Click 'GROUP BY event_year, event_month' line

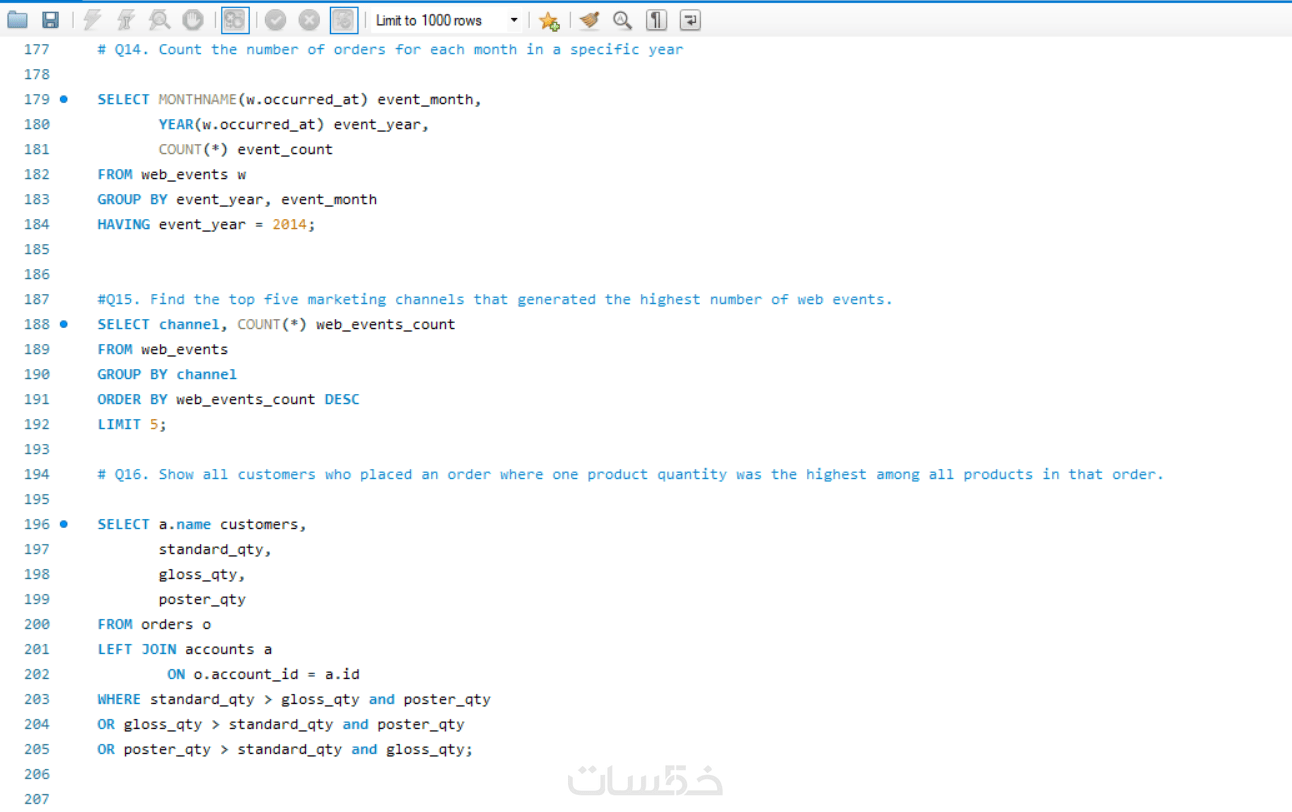point(237,199)
